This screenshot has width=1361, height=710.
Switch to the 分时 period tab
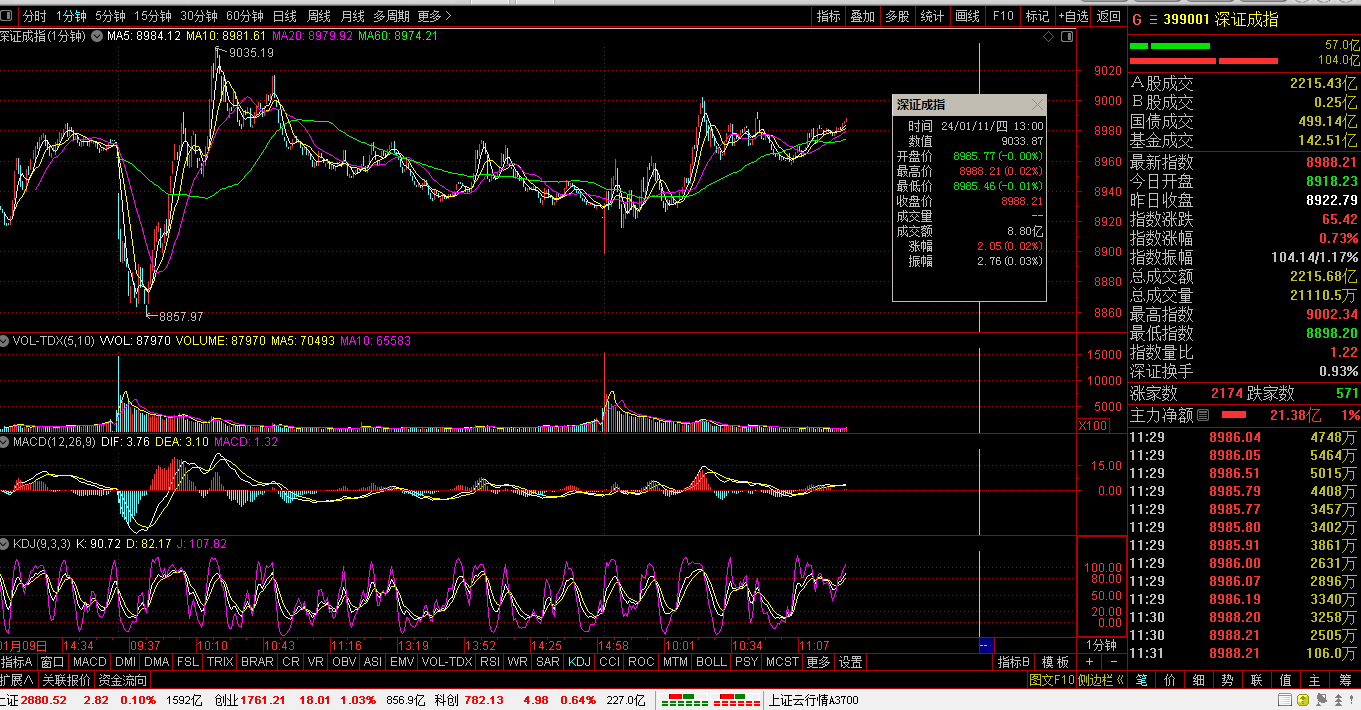35,16
